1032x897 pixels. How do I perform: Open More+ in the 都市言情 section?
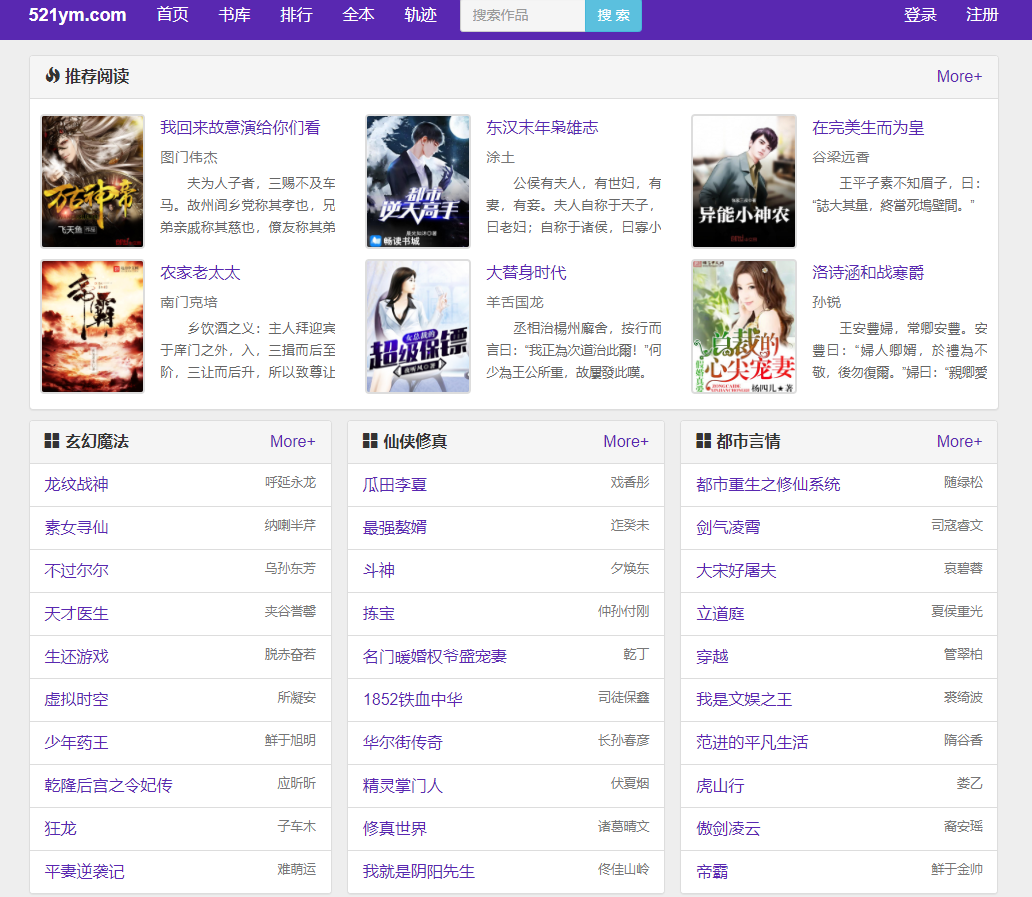pyautogui.click(x=959, y=442)
